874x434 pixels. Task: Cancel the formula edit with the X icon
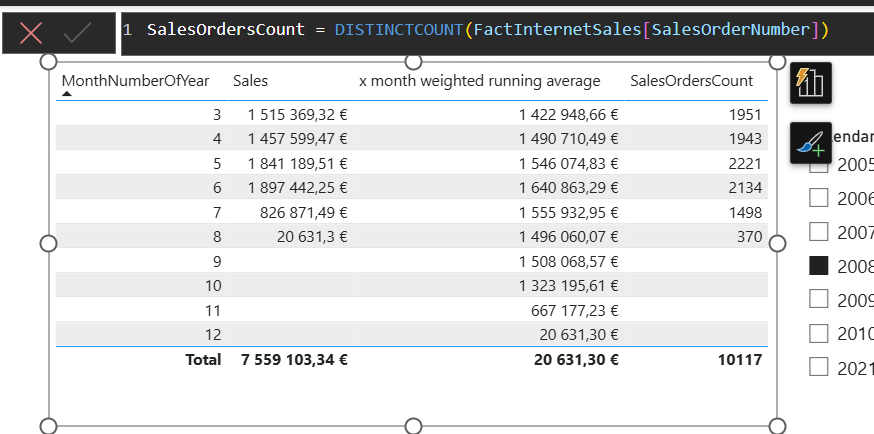click(31, 33)
